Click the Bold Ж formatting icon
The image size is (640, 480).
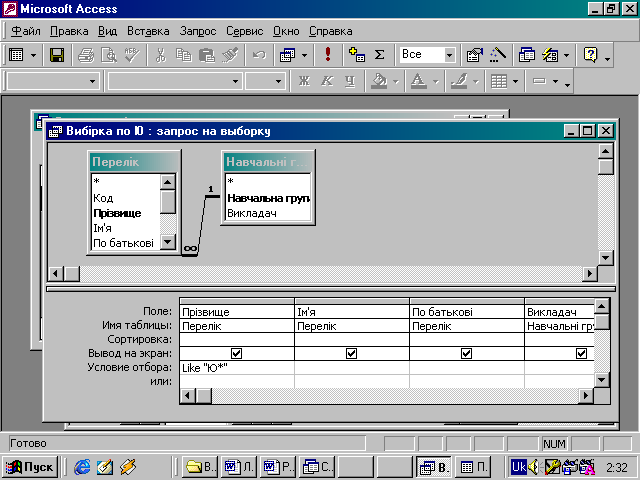[304, 81]
